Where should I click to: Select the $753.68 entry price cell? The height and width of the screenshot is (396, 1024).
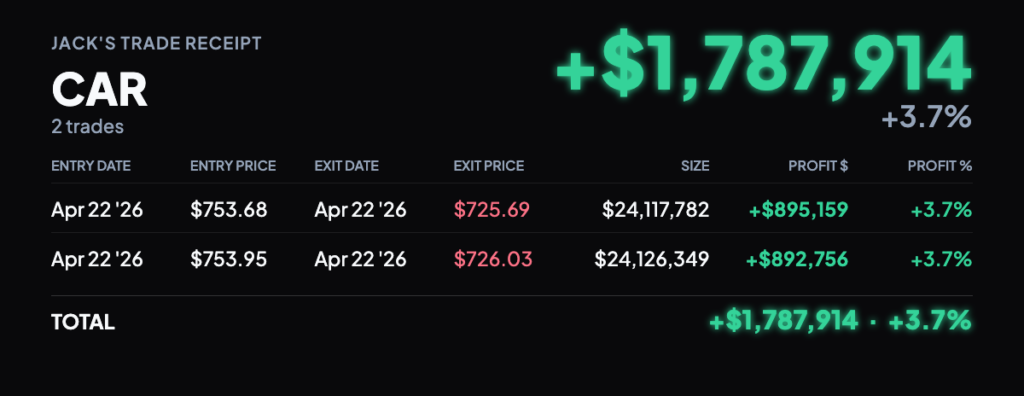229,210
